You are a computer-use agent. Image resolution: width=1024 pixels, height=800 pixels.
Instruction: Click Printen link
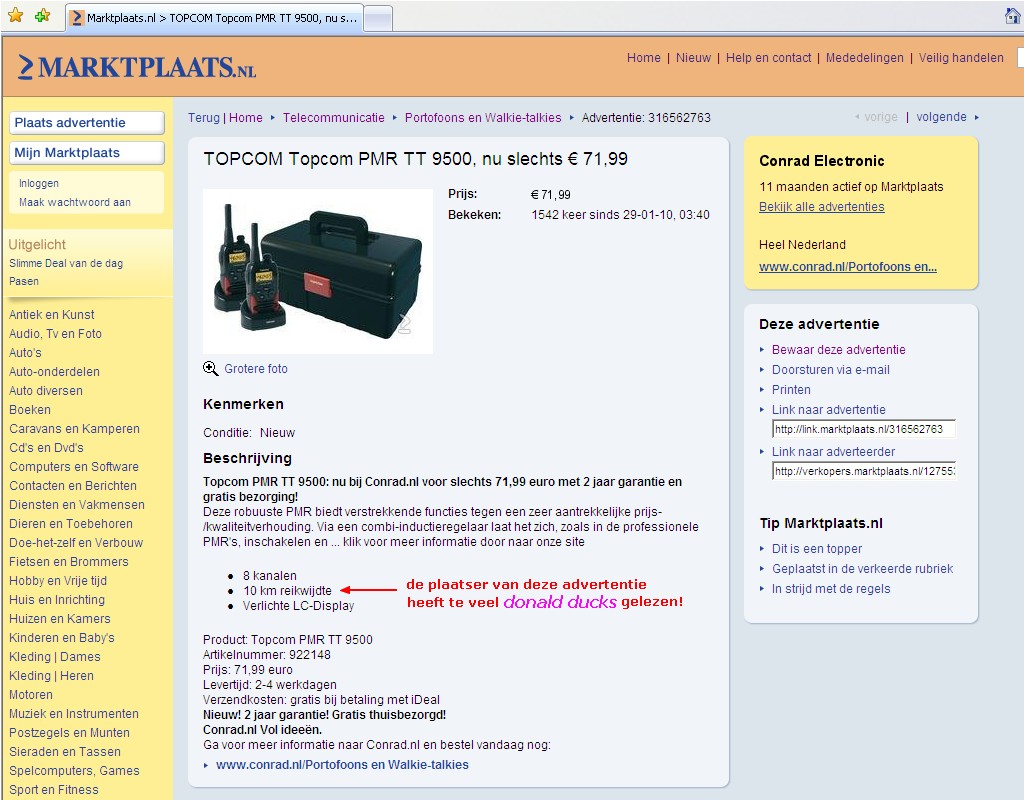pyautogui.click(x=791, y=390)
